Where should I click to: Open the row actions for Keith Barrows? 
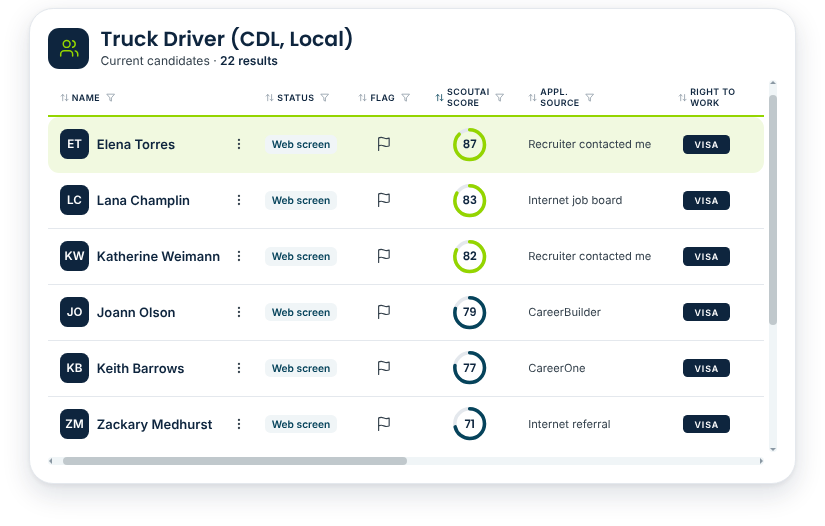pos(239,368)
